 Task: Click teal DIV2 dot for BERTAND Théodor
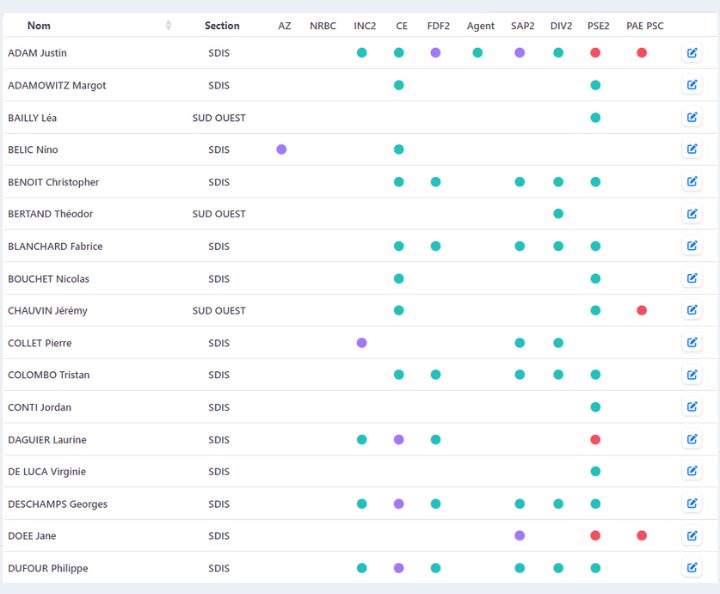pyautogui.click(x=558, y=213)
